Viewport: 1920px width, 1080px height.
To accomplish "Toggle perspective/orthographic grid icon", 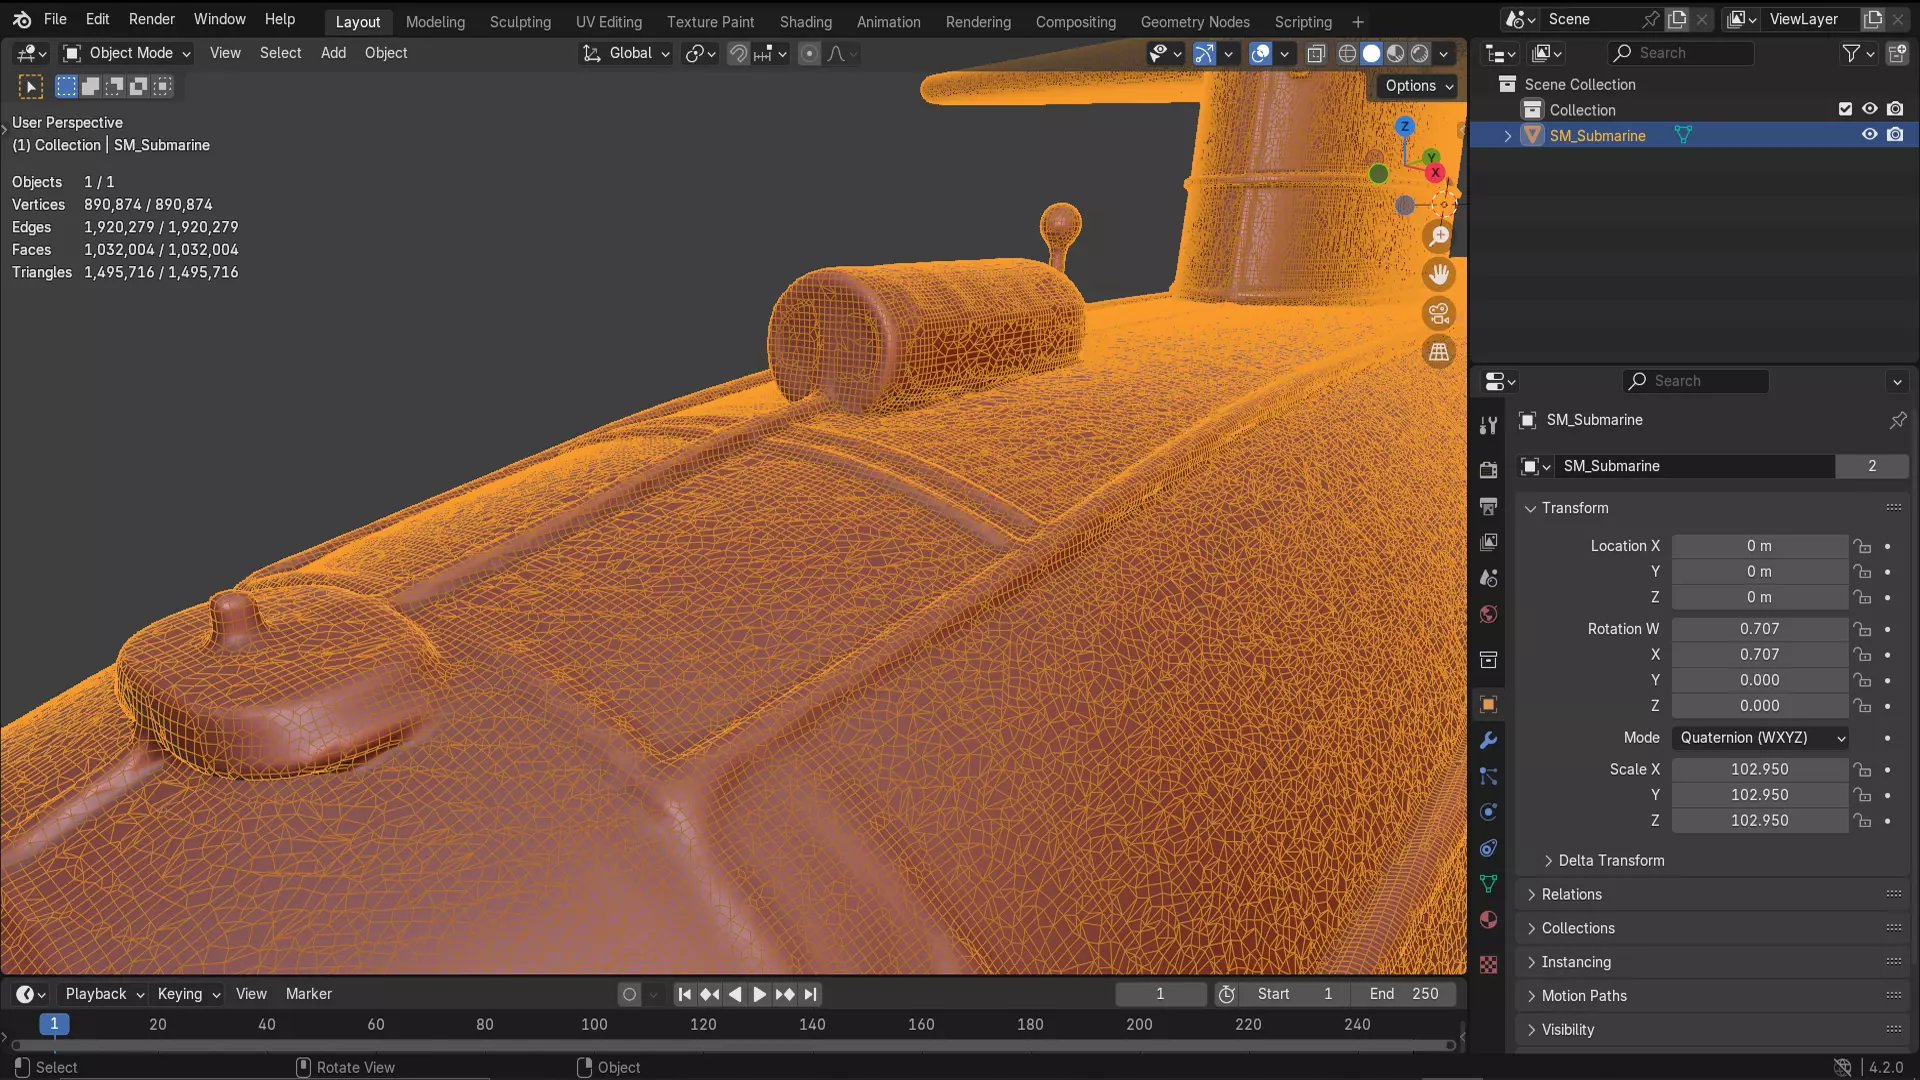I will [x=1439, y=352].
